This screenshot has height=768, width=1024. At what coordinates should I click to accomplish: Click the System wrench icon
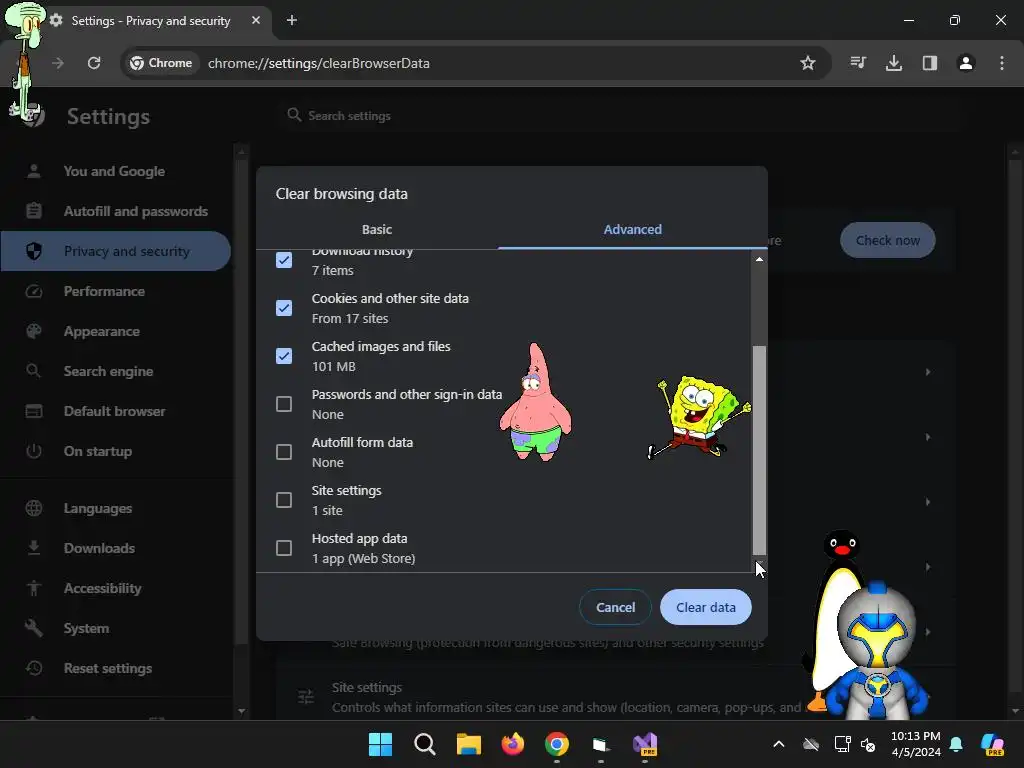[x=34, y=628]
